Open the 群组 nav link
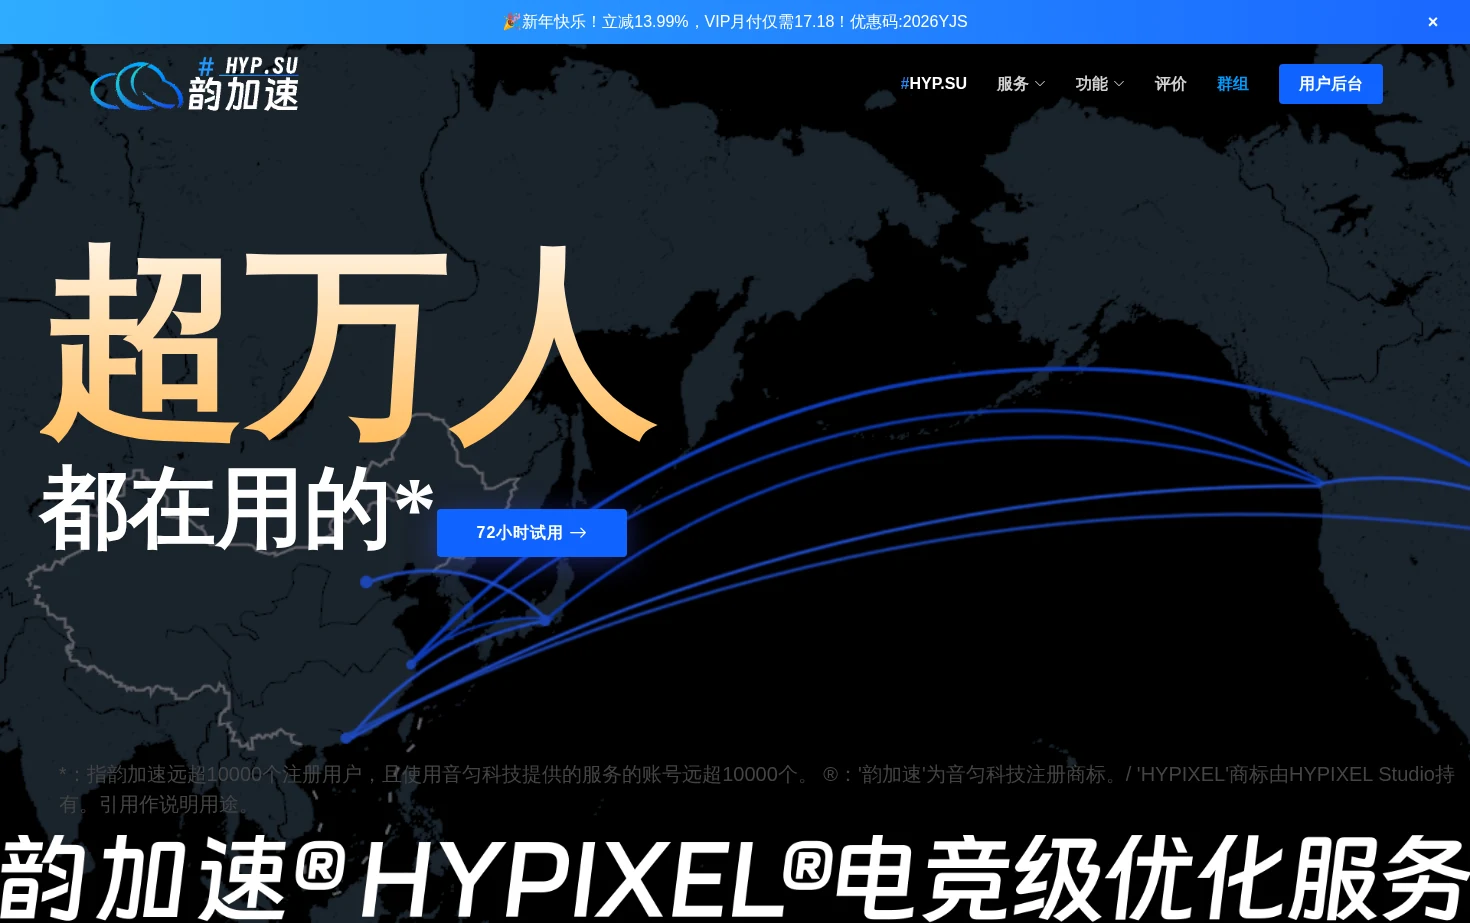1470x923 pixels. point(1232,84)
